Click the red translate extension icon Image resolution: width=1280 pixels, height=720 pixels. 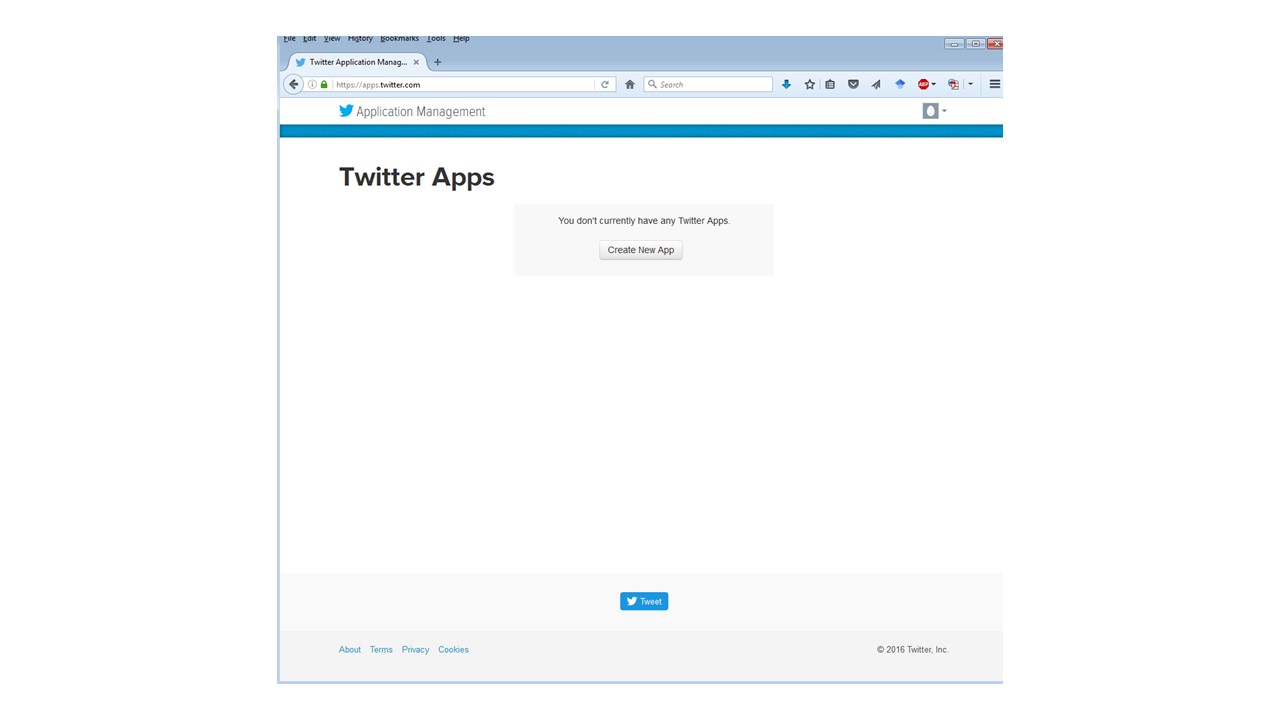(954, 85)
